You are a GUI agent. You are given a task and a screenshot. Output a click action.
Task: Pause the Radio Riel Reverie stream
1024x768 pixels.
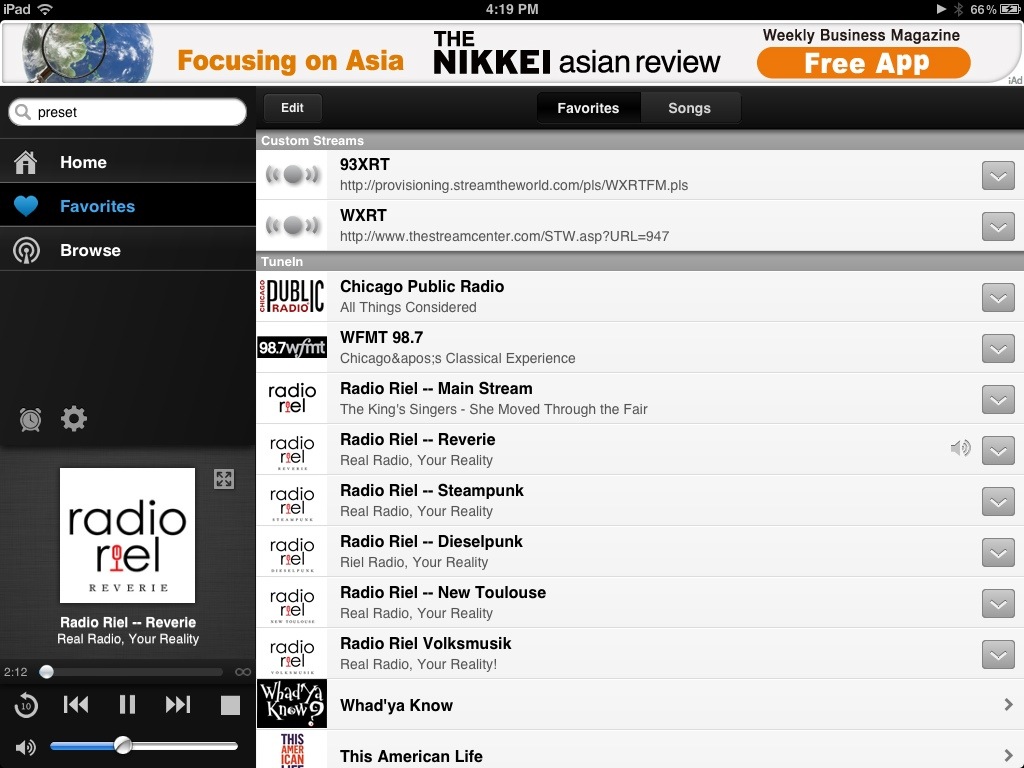pyautogui.click(x=127, y=705)
